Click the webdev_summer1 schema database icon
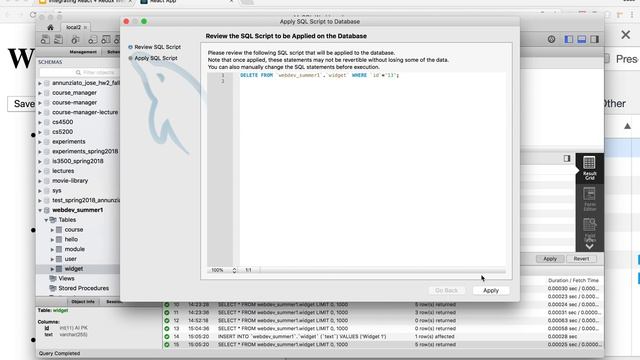640x360 pixels. coord(47,210)
